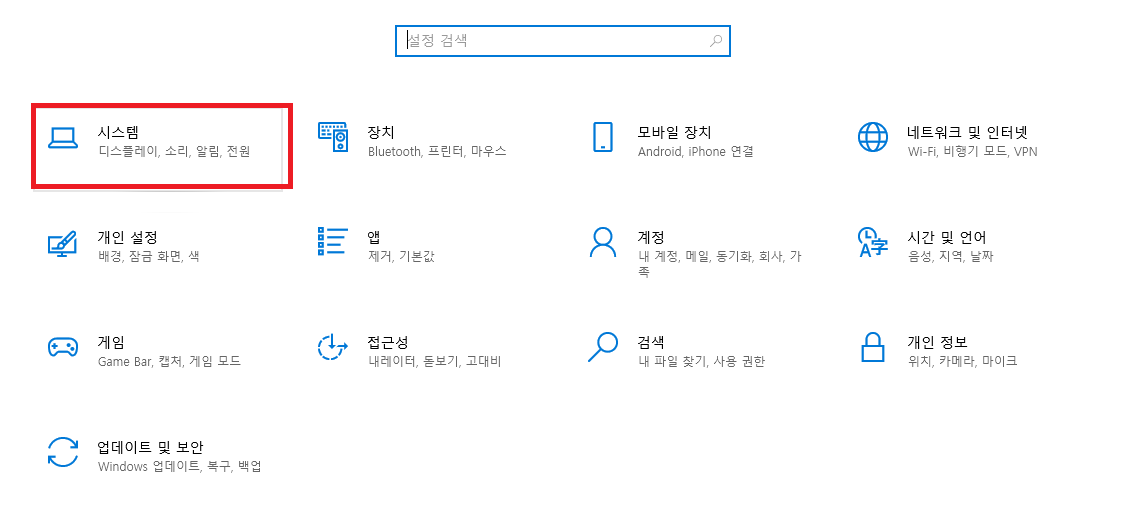Click the 개인 설정 paintbrush icon
This screenshot has width=1131, height=510.
point(63,243)
